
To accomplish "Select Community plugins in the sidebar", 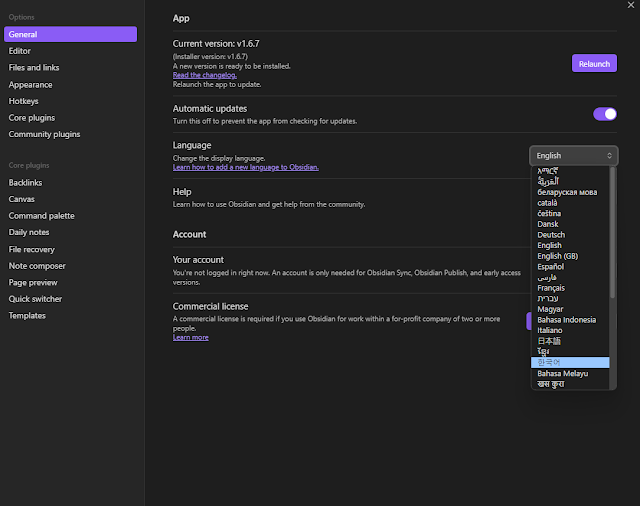I will pyautogui.click(x=44, y=134).
